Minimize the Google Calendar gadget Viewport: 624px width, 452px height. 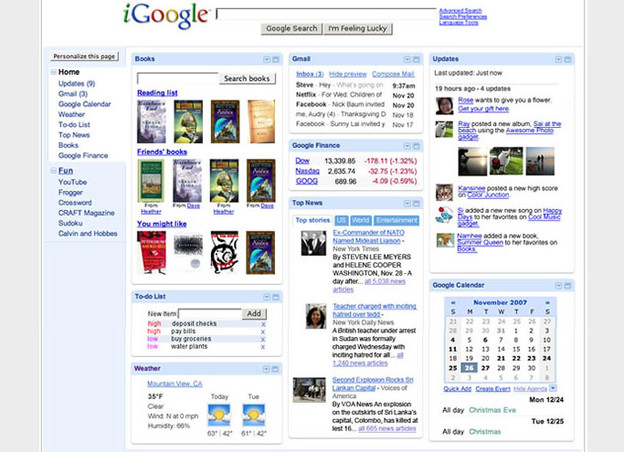[567, 286]
